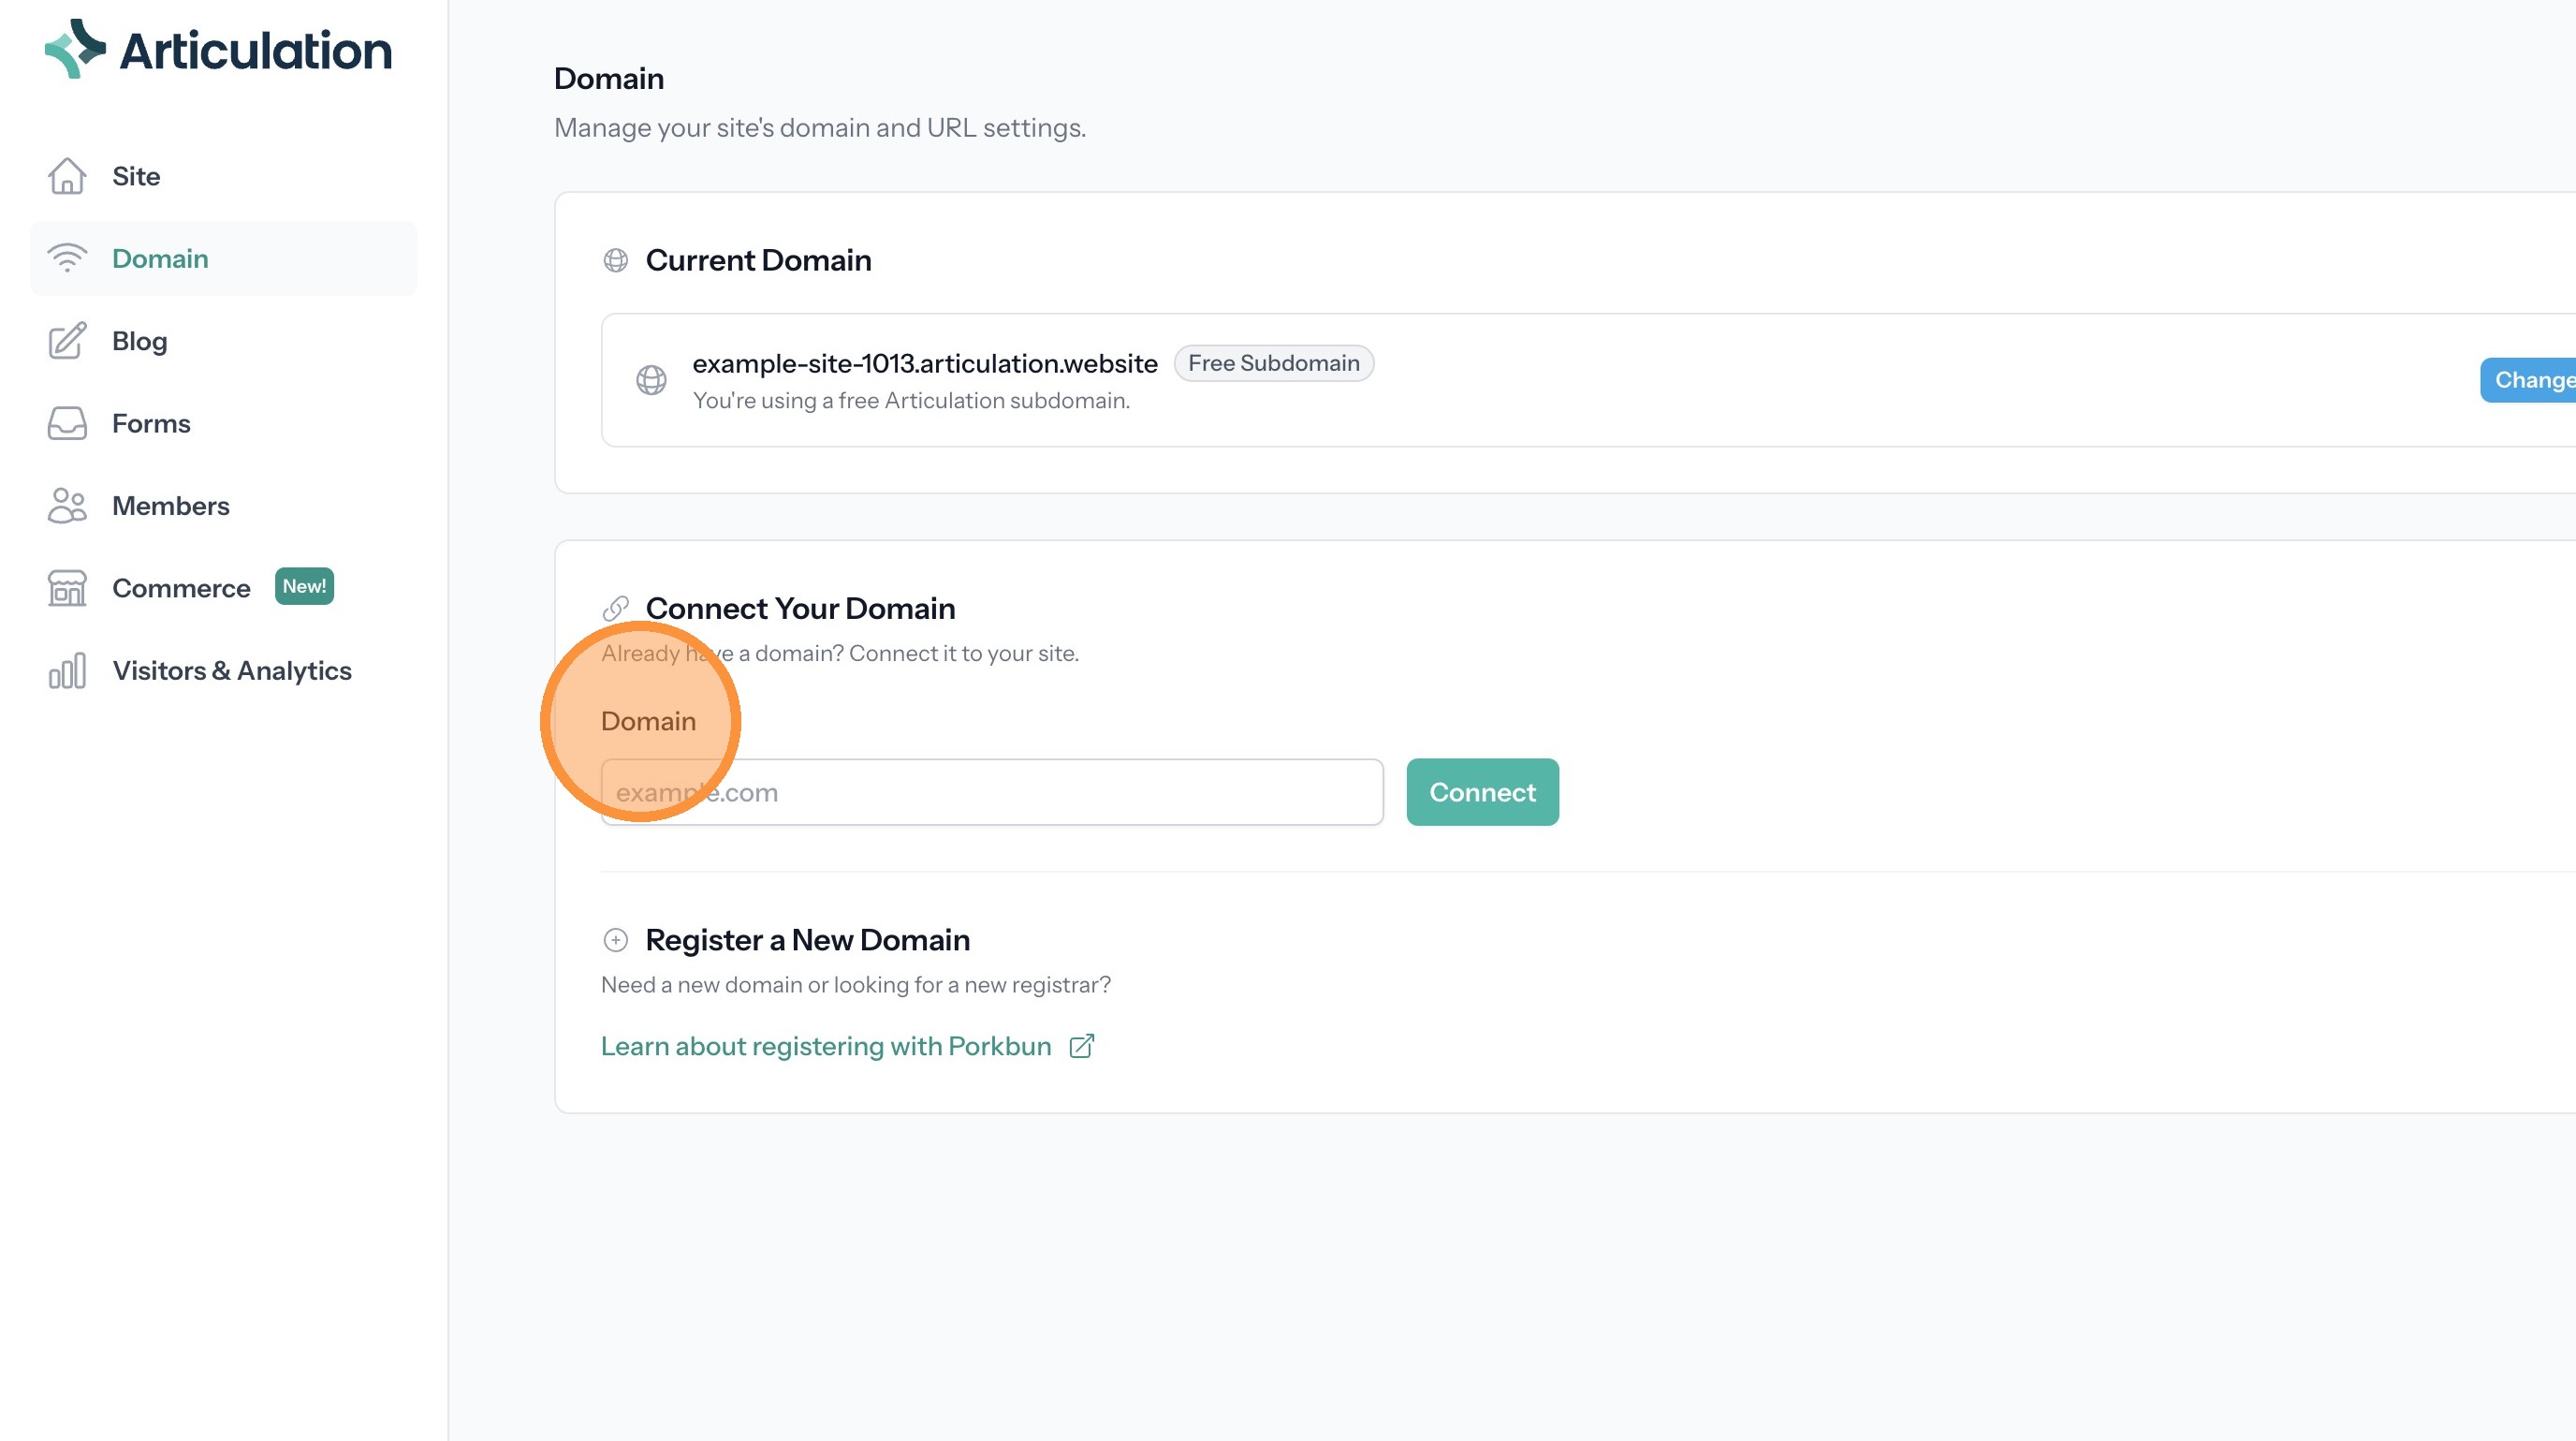Viewport: 2576px width, 1441px height.
Task: Click the Commerce storefront icon
Action: pyautogui.click(x=67, y=588)
